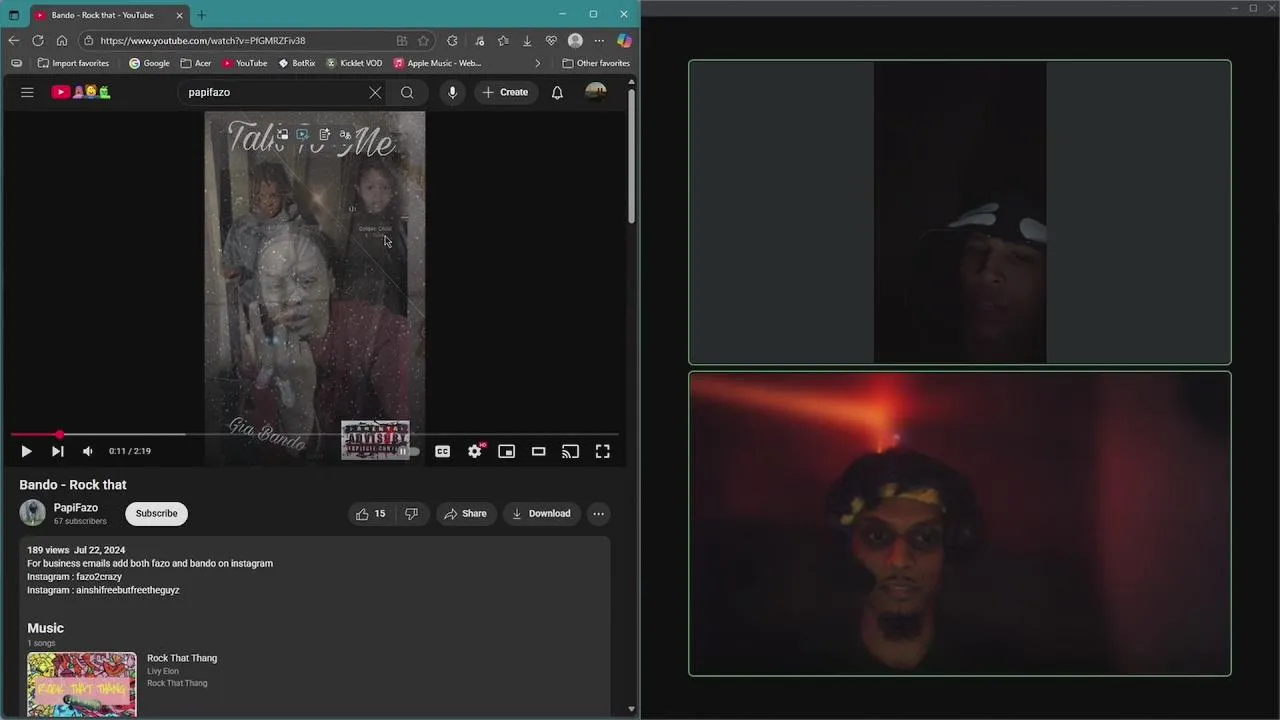
Task: Share the video
Action: click(x=466, y=514)
